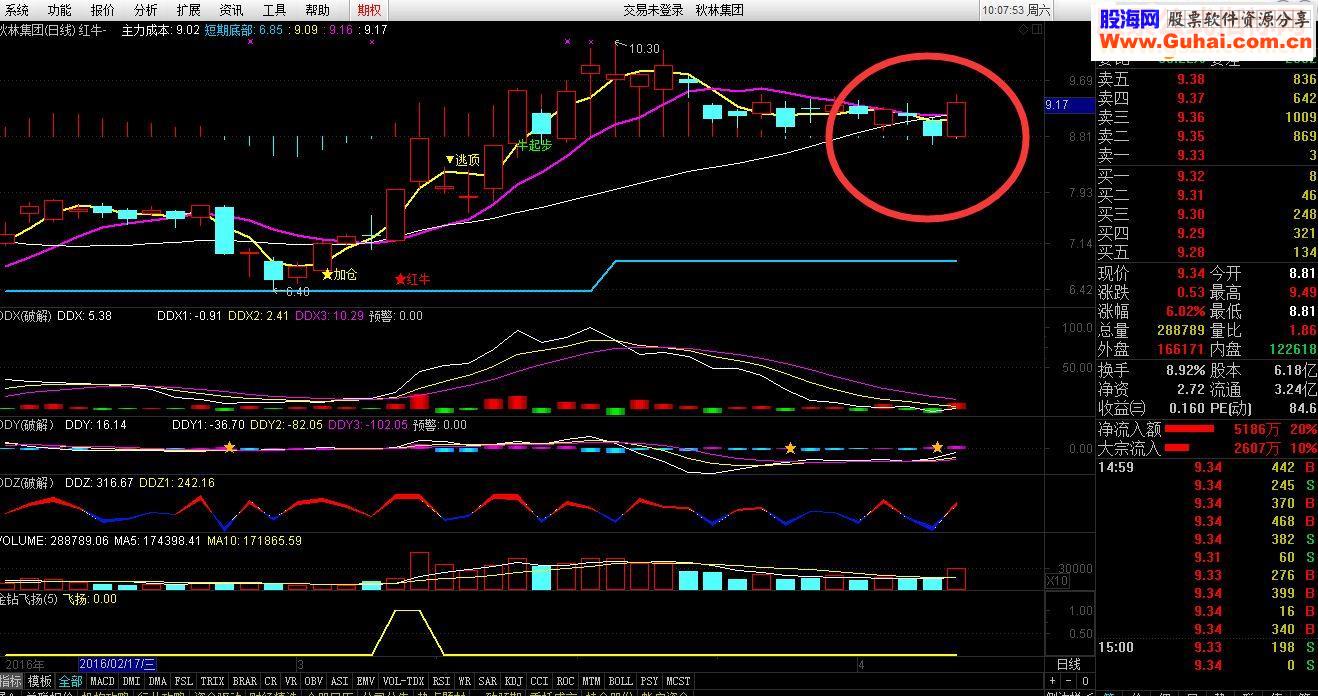1318x696 pixels.
Task: Click the 涨幅 value 6.02%
Action: 1184,311
